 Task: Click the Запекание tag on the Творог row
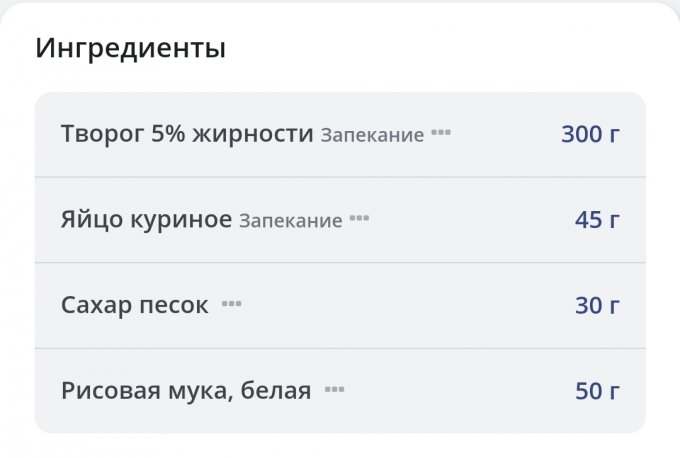pyautogui.click(x=372, y=135)
